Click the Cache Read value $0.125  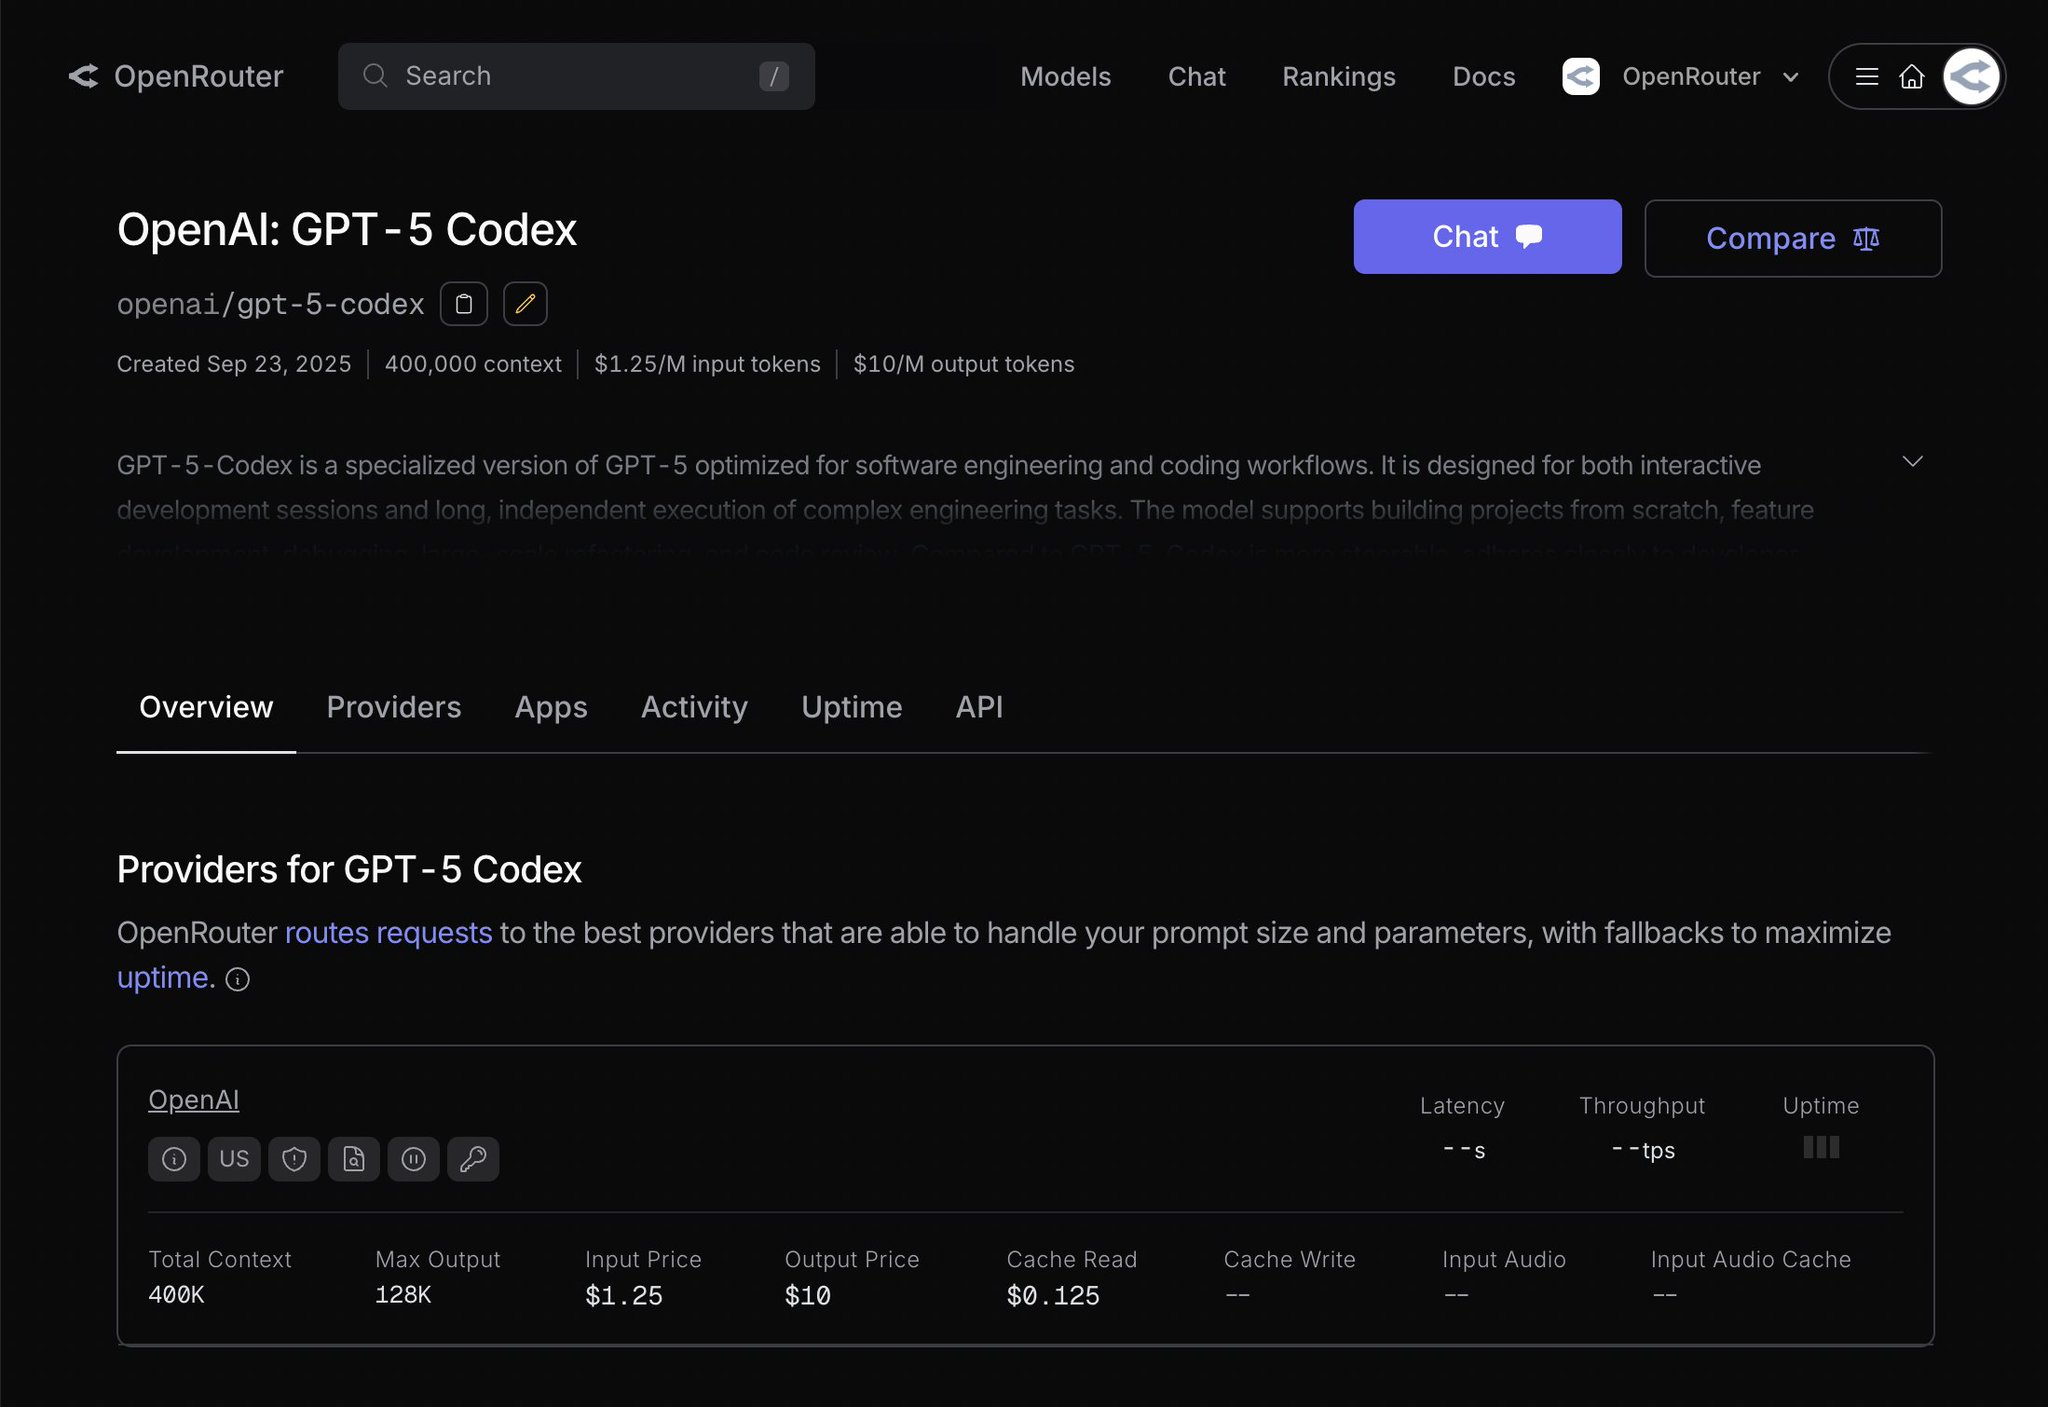pos(1053,1296)
